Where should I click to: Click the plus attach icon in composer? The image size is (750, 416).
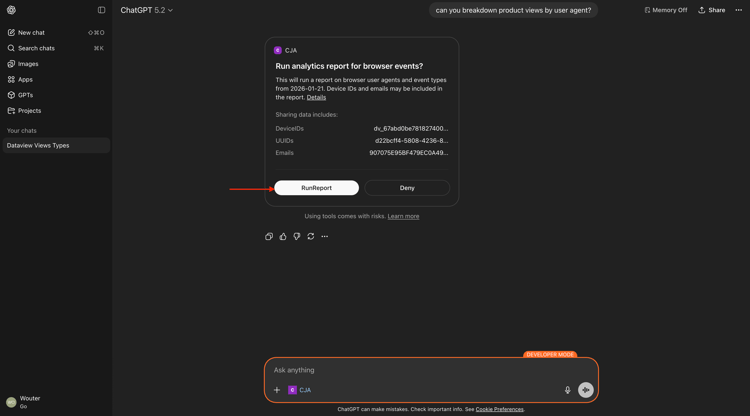point(276,390)
